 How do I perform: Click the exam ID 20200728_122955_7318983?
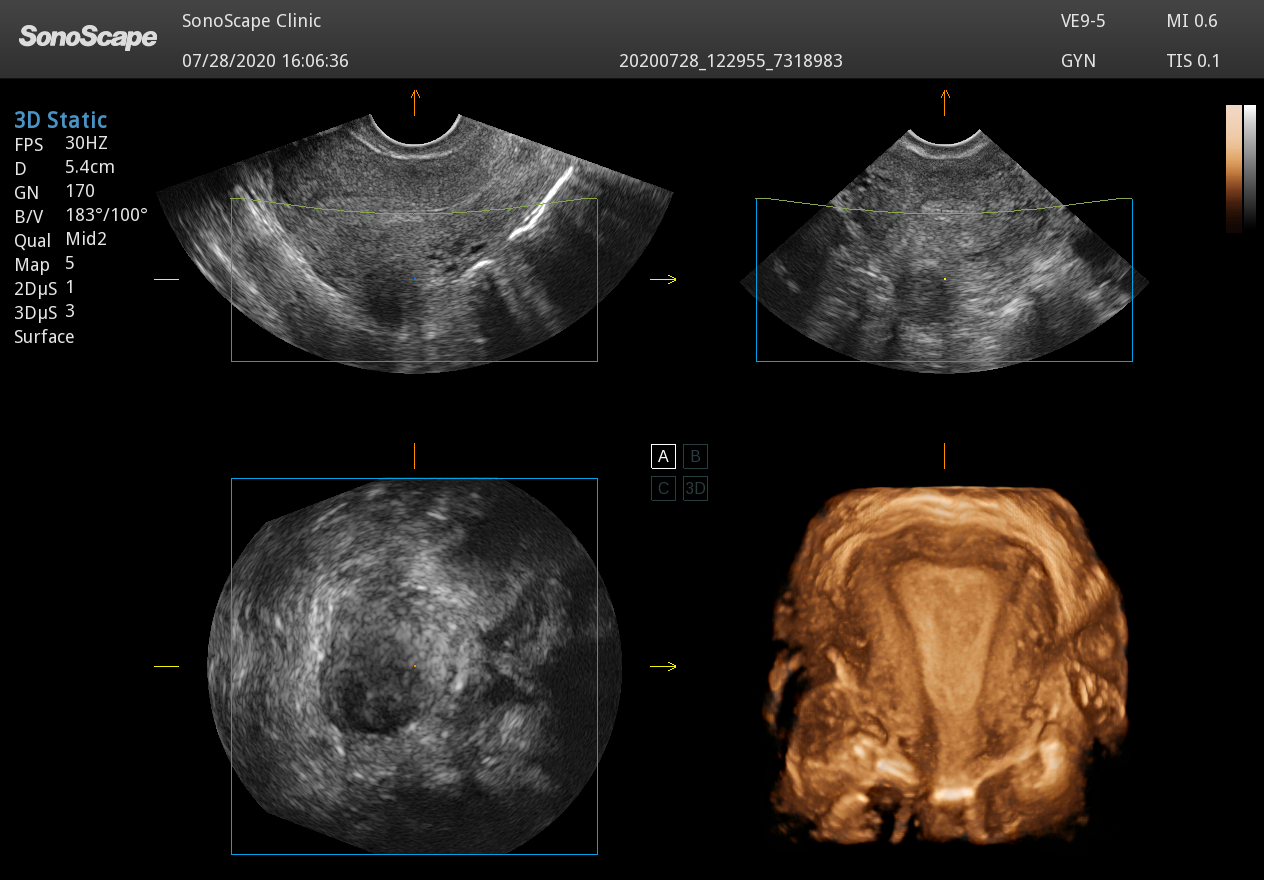click(x=731, y=61)
